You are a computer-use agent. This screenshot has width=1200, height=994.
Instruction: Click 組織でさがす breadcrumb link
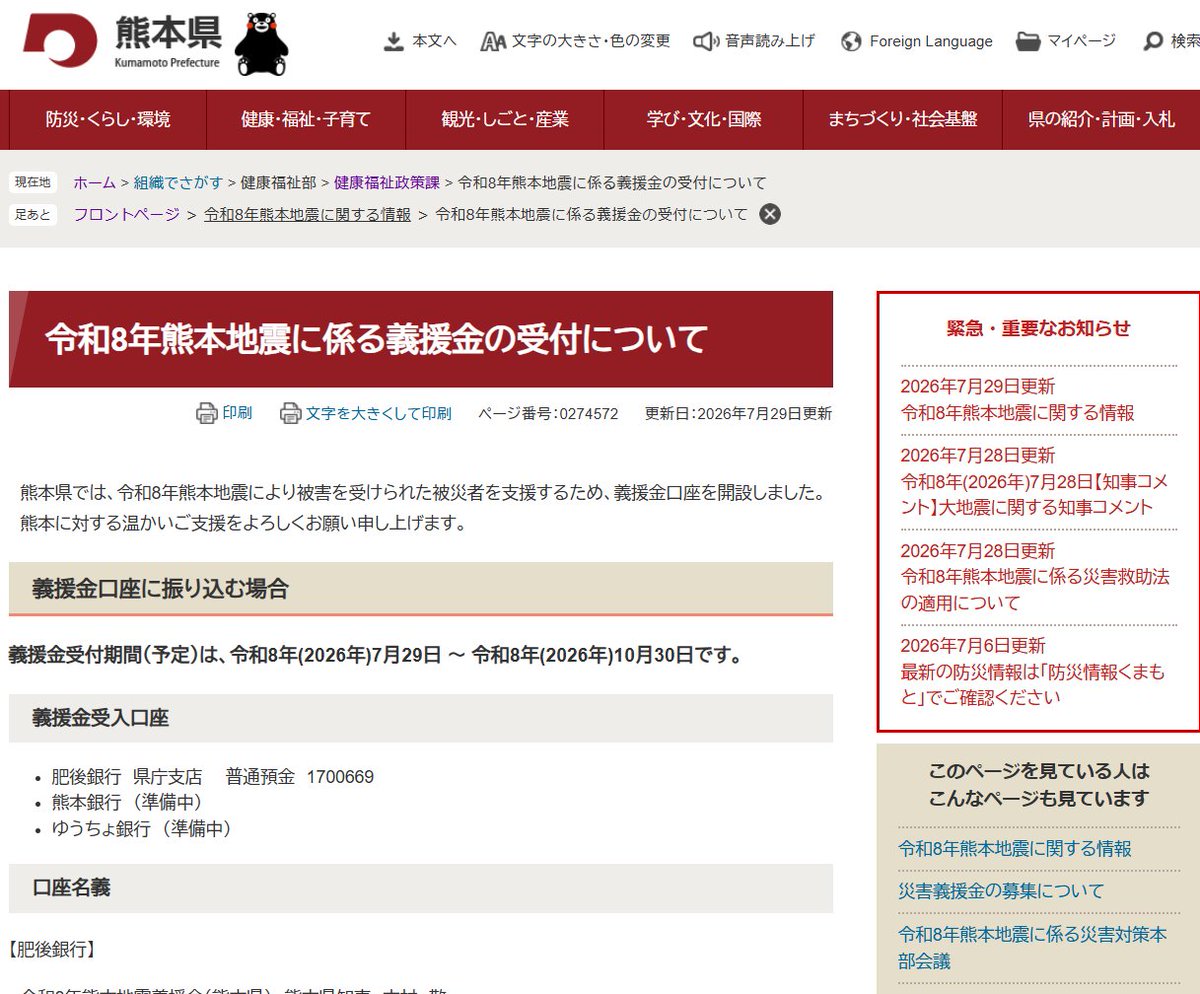click(179, 182)
